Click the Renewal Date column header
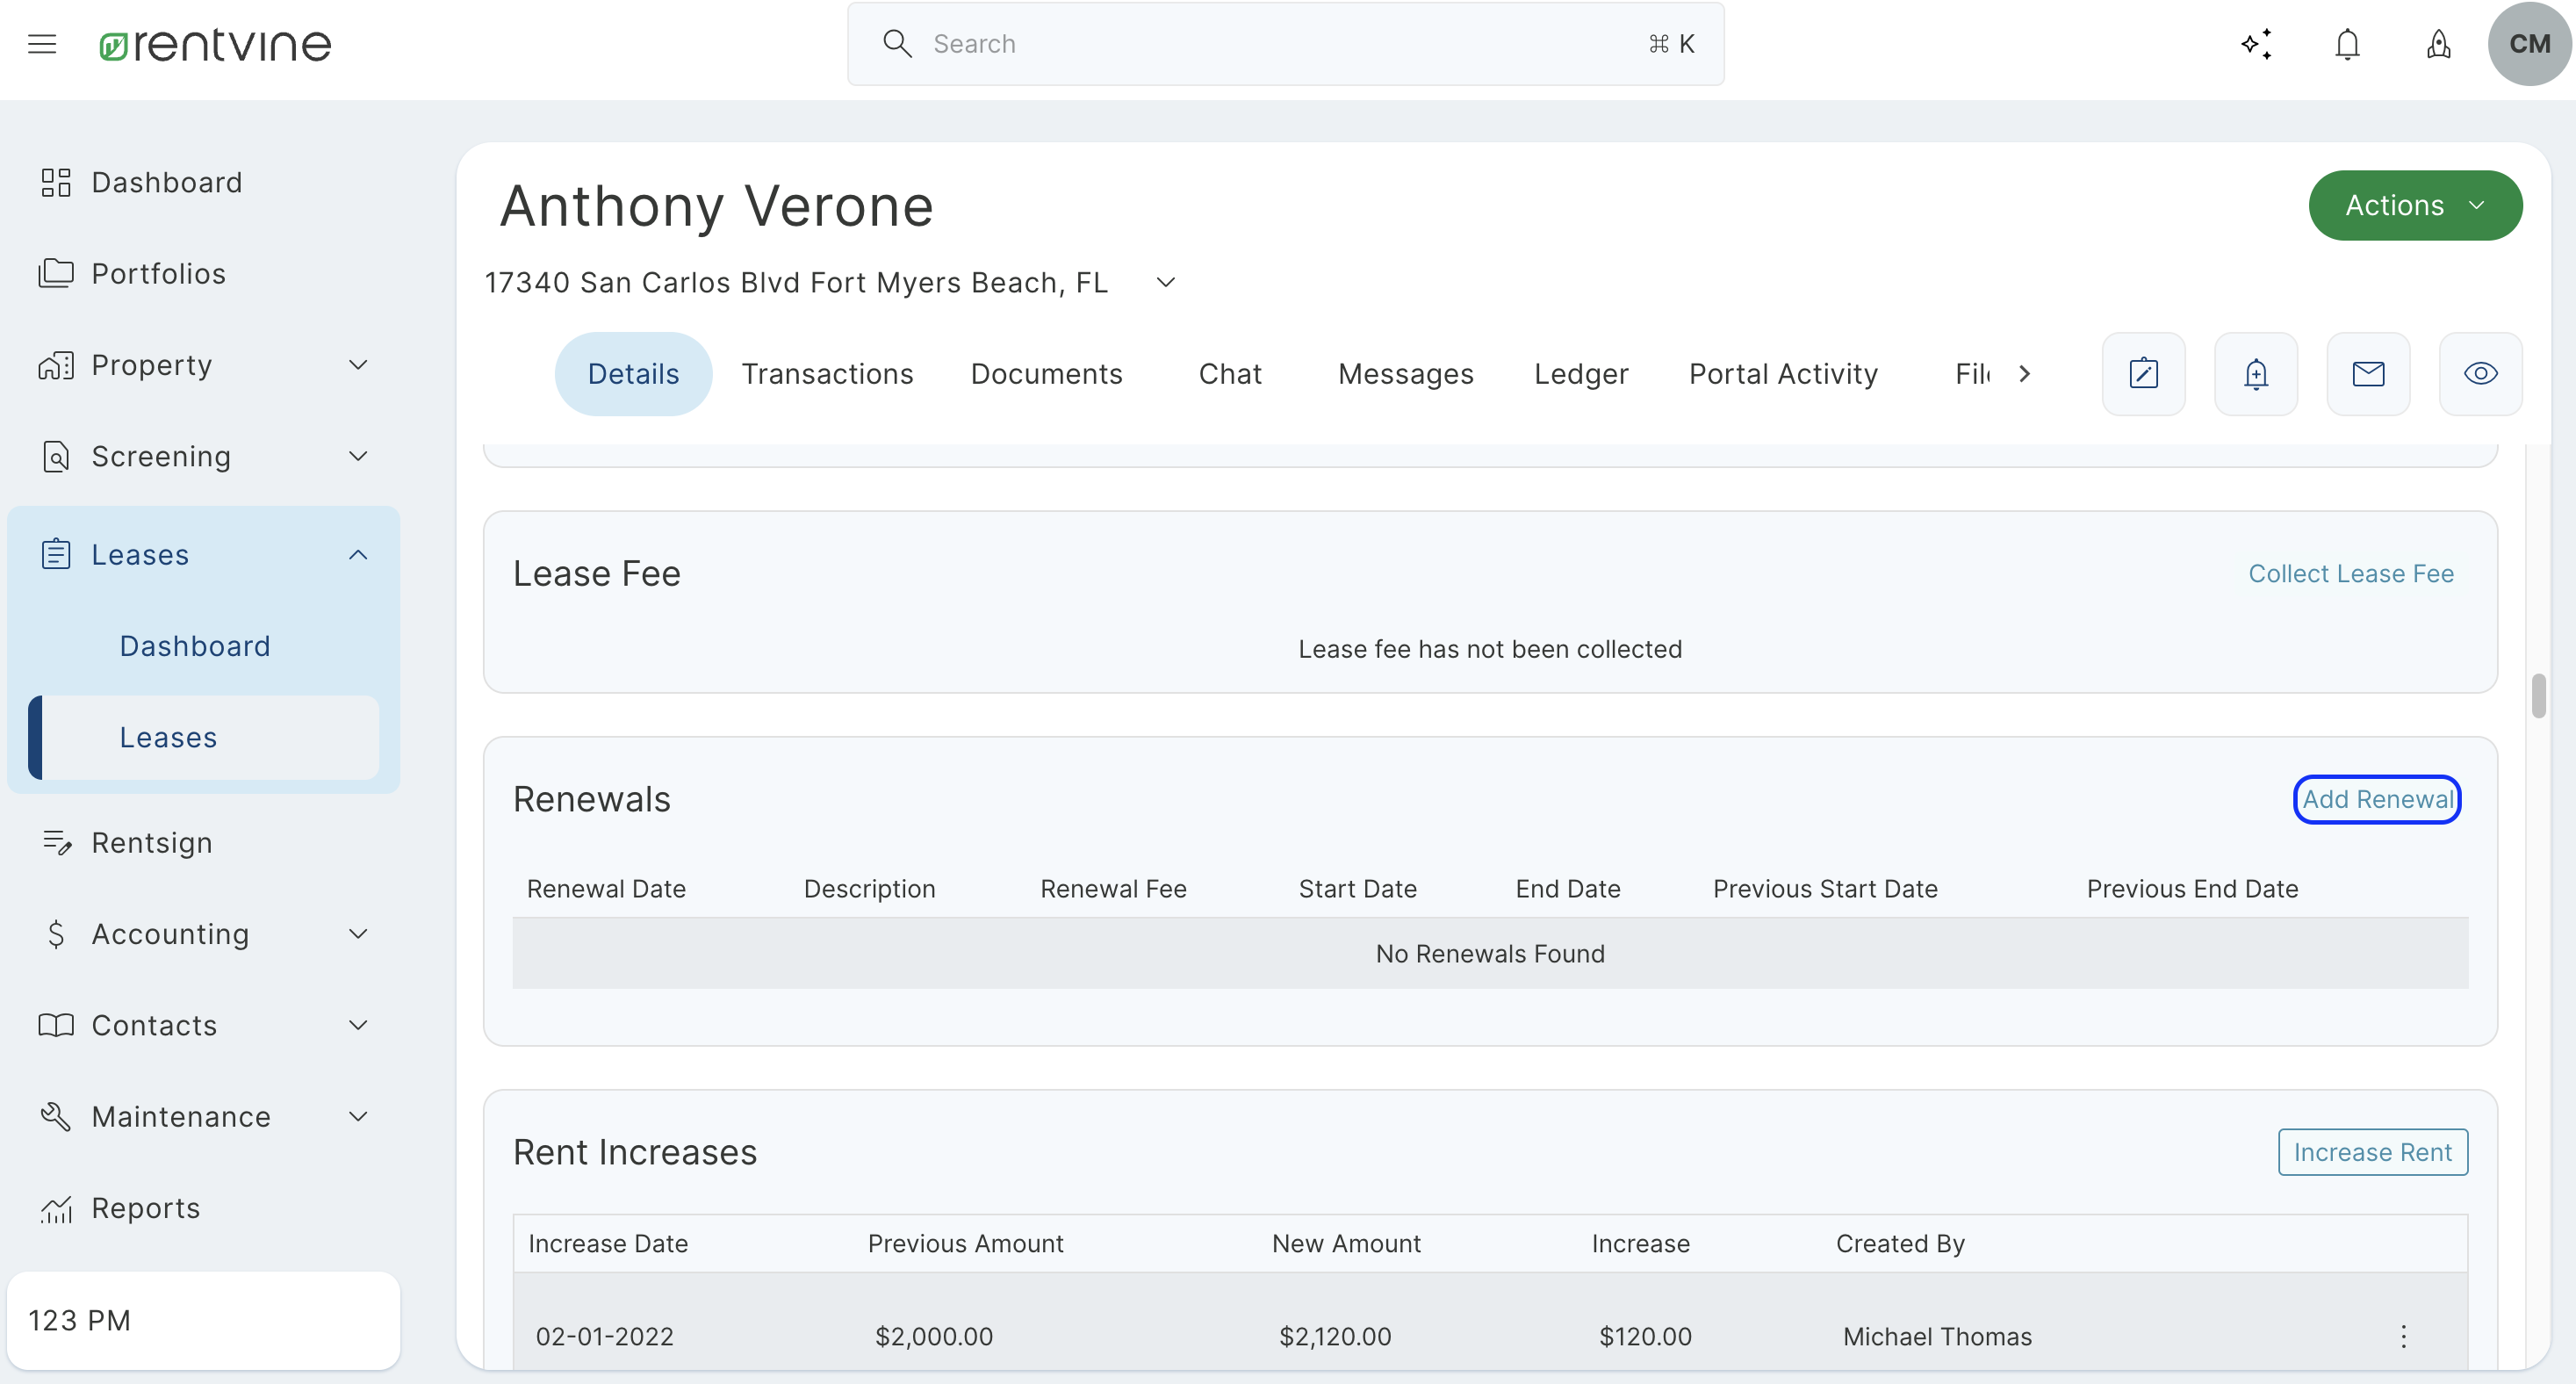This screenshot has width=2576, height=1384. point(606,888)
